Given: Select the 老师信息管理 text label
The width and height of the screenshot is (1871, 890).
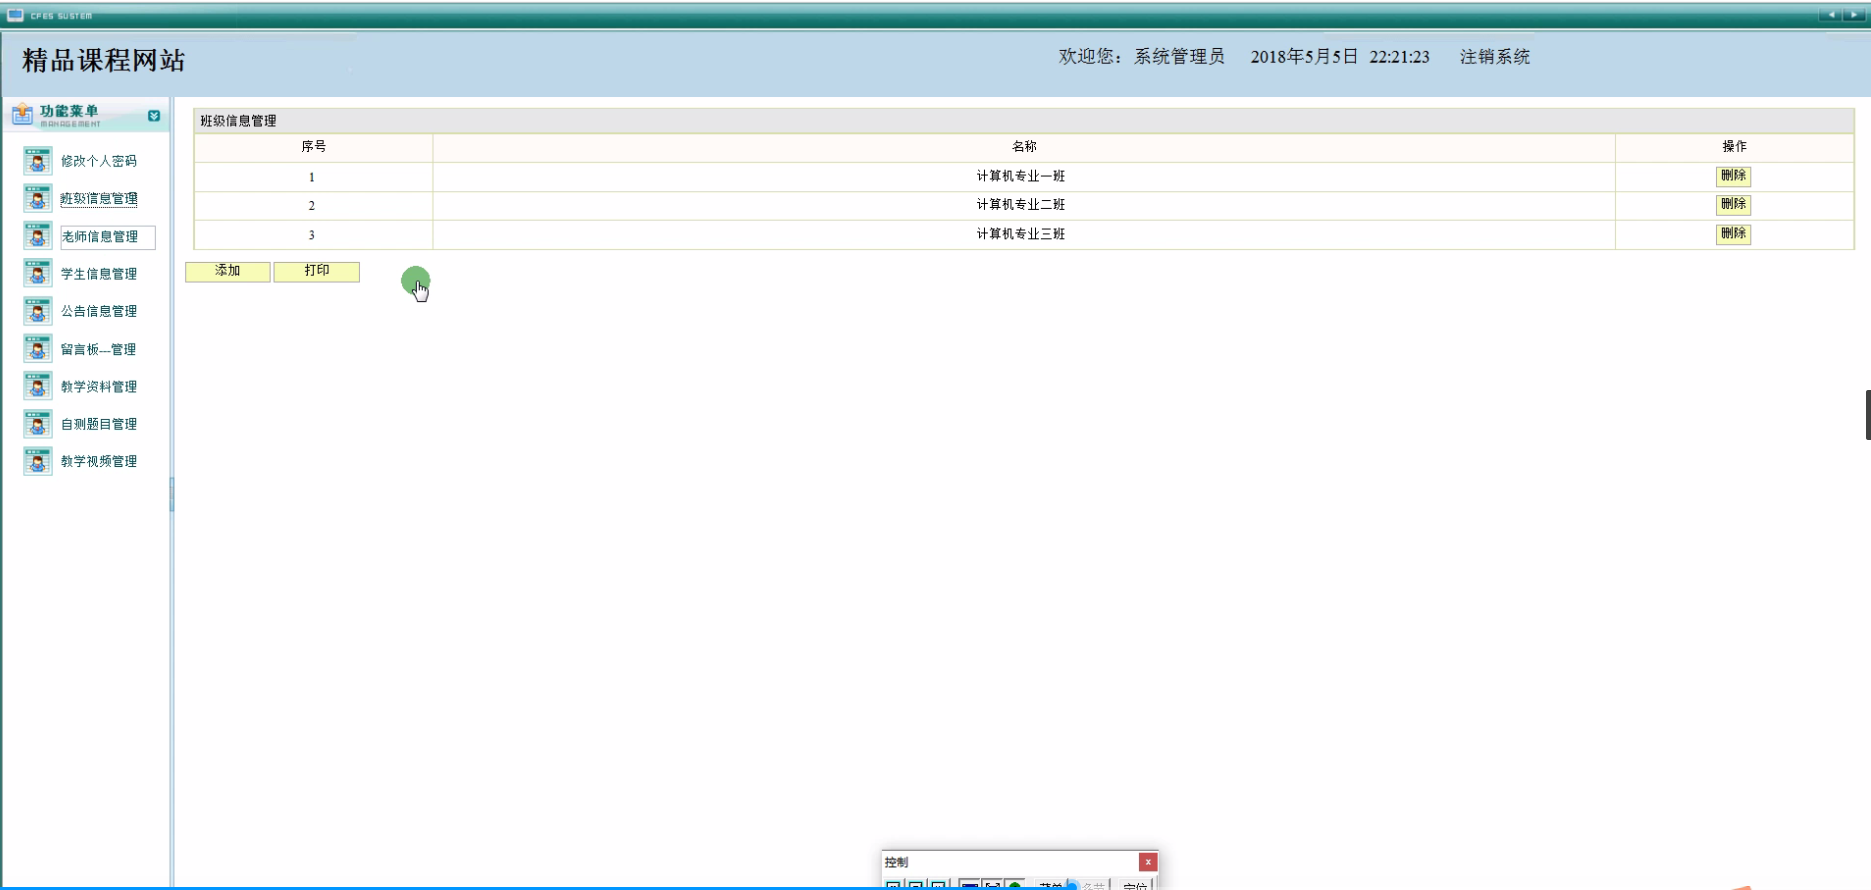Looking at the screenshot, I should click(x=100, y=237).
